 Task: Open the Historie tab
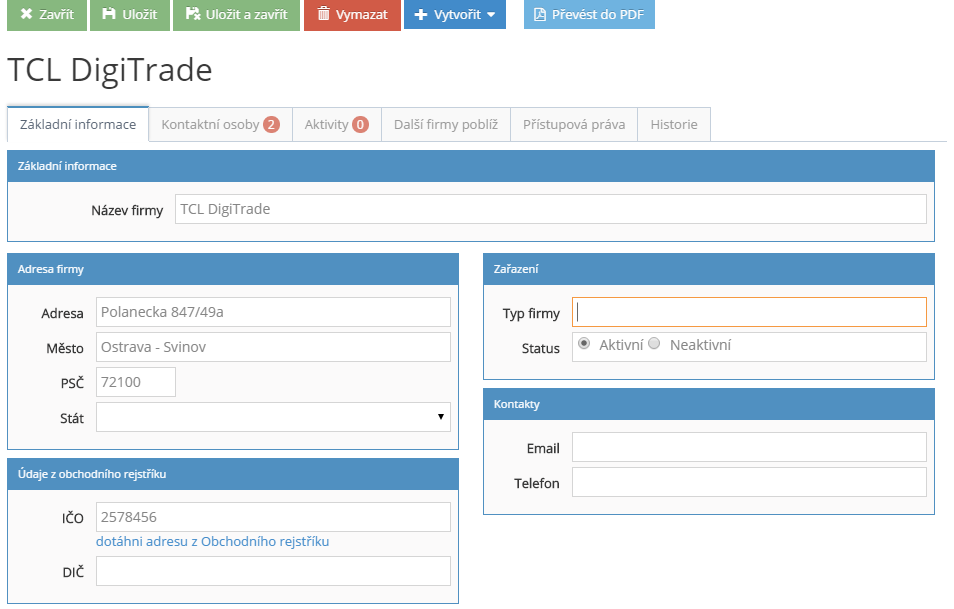pos(674,125)
